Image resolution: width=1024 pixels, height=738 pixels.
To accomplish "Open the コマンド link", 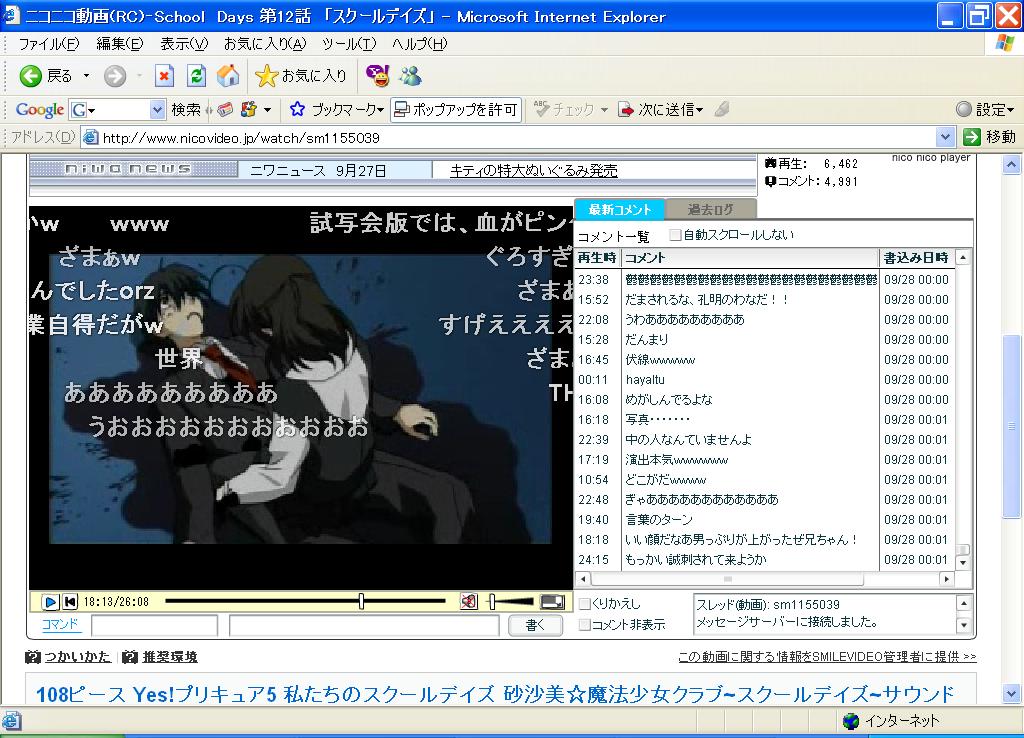I will coord(59,624).
